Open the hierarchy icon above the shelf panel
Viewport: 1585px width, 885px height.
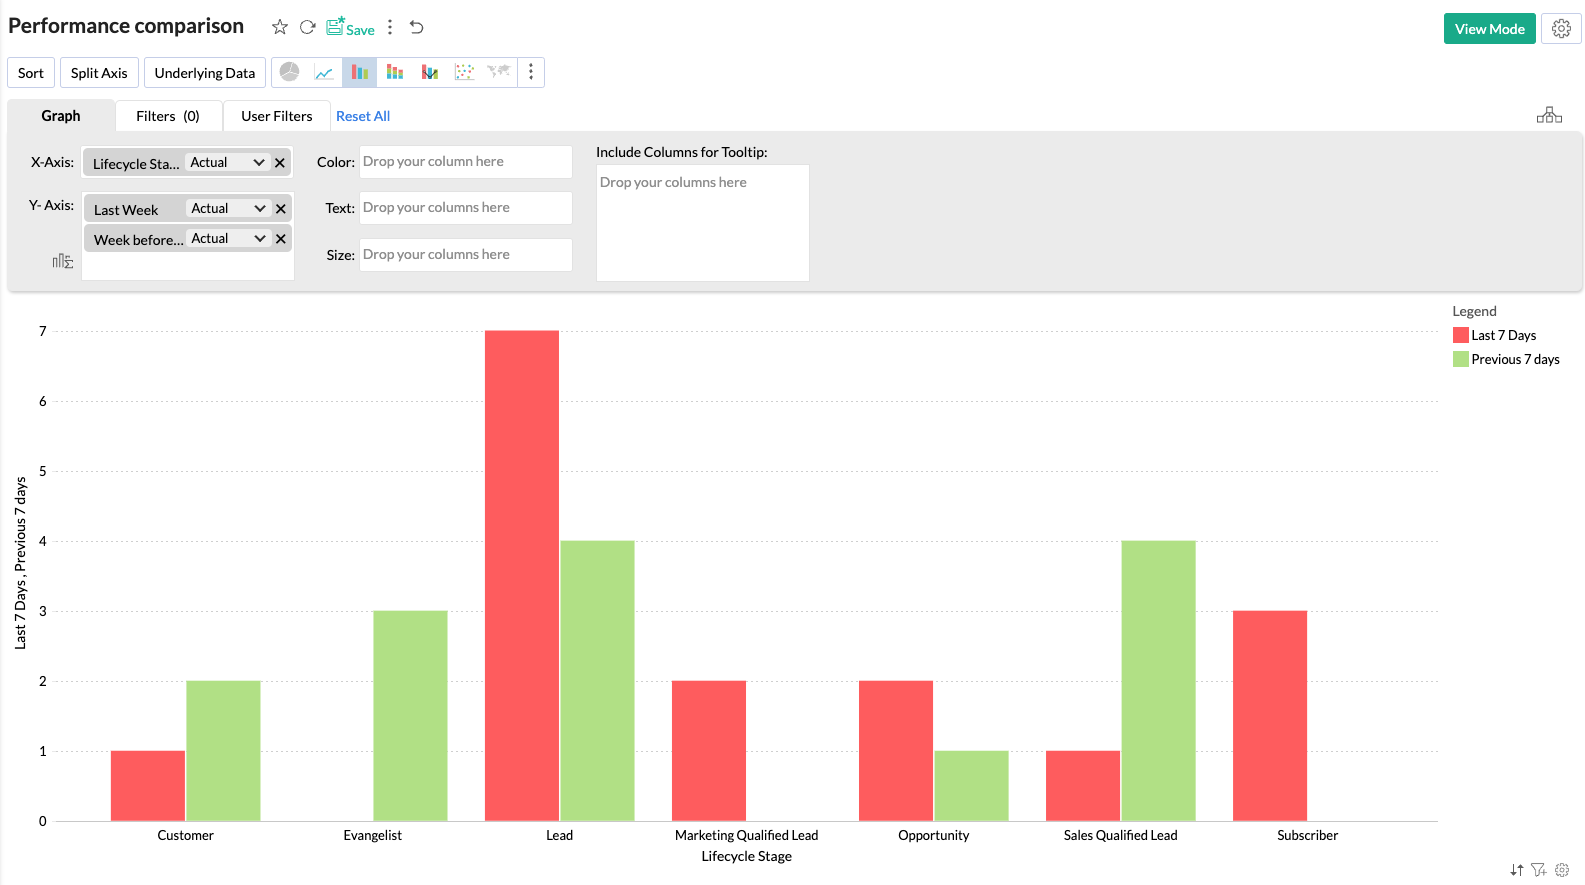pyautogui.click(x=1549, y=115)
